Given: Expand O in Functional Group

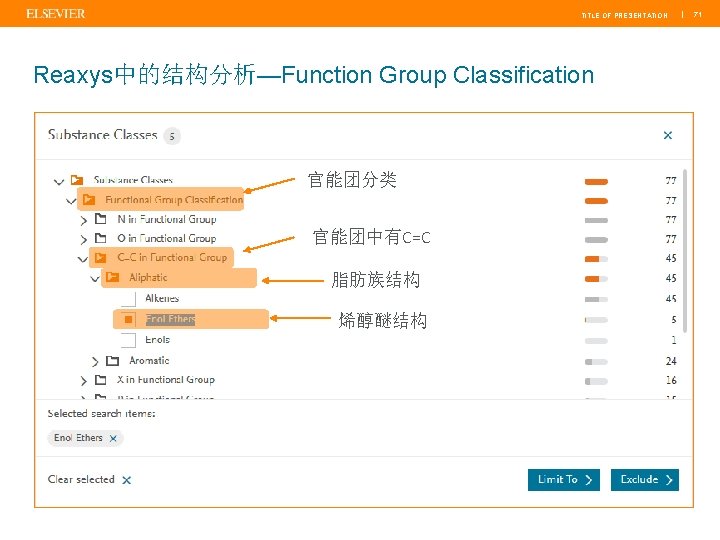Looking at the screenshot, I should coord(83,240).
